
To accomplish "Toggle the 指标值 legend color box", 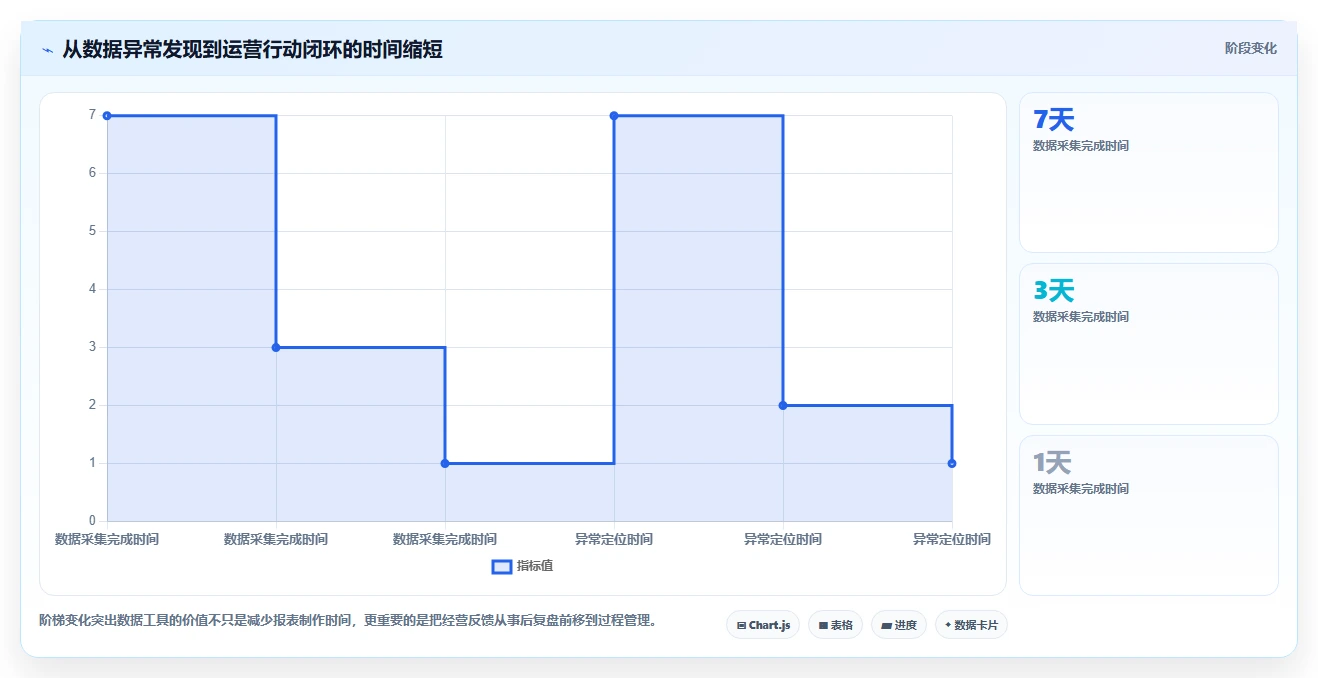I will (502, 567).
